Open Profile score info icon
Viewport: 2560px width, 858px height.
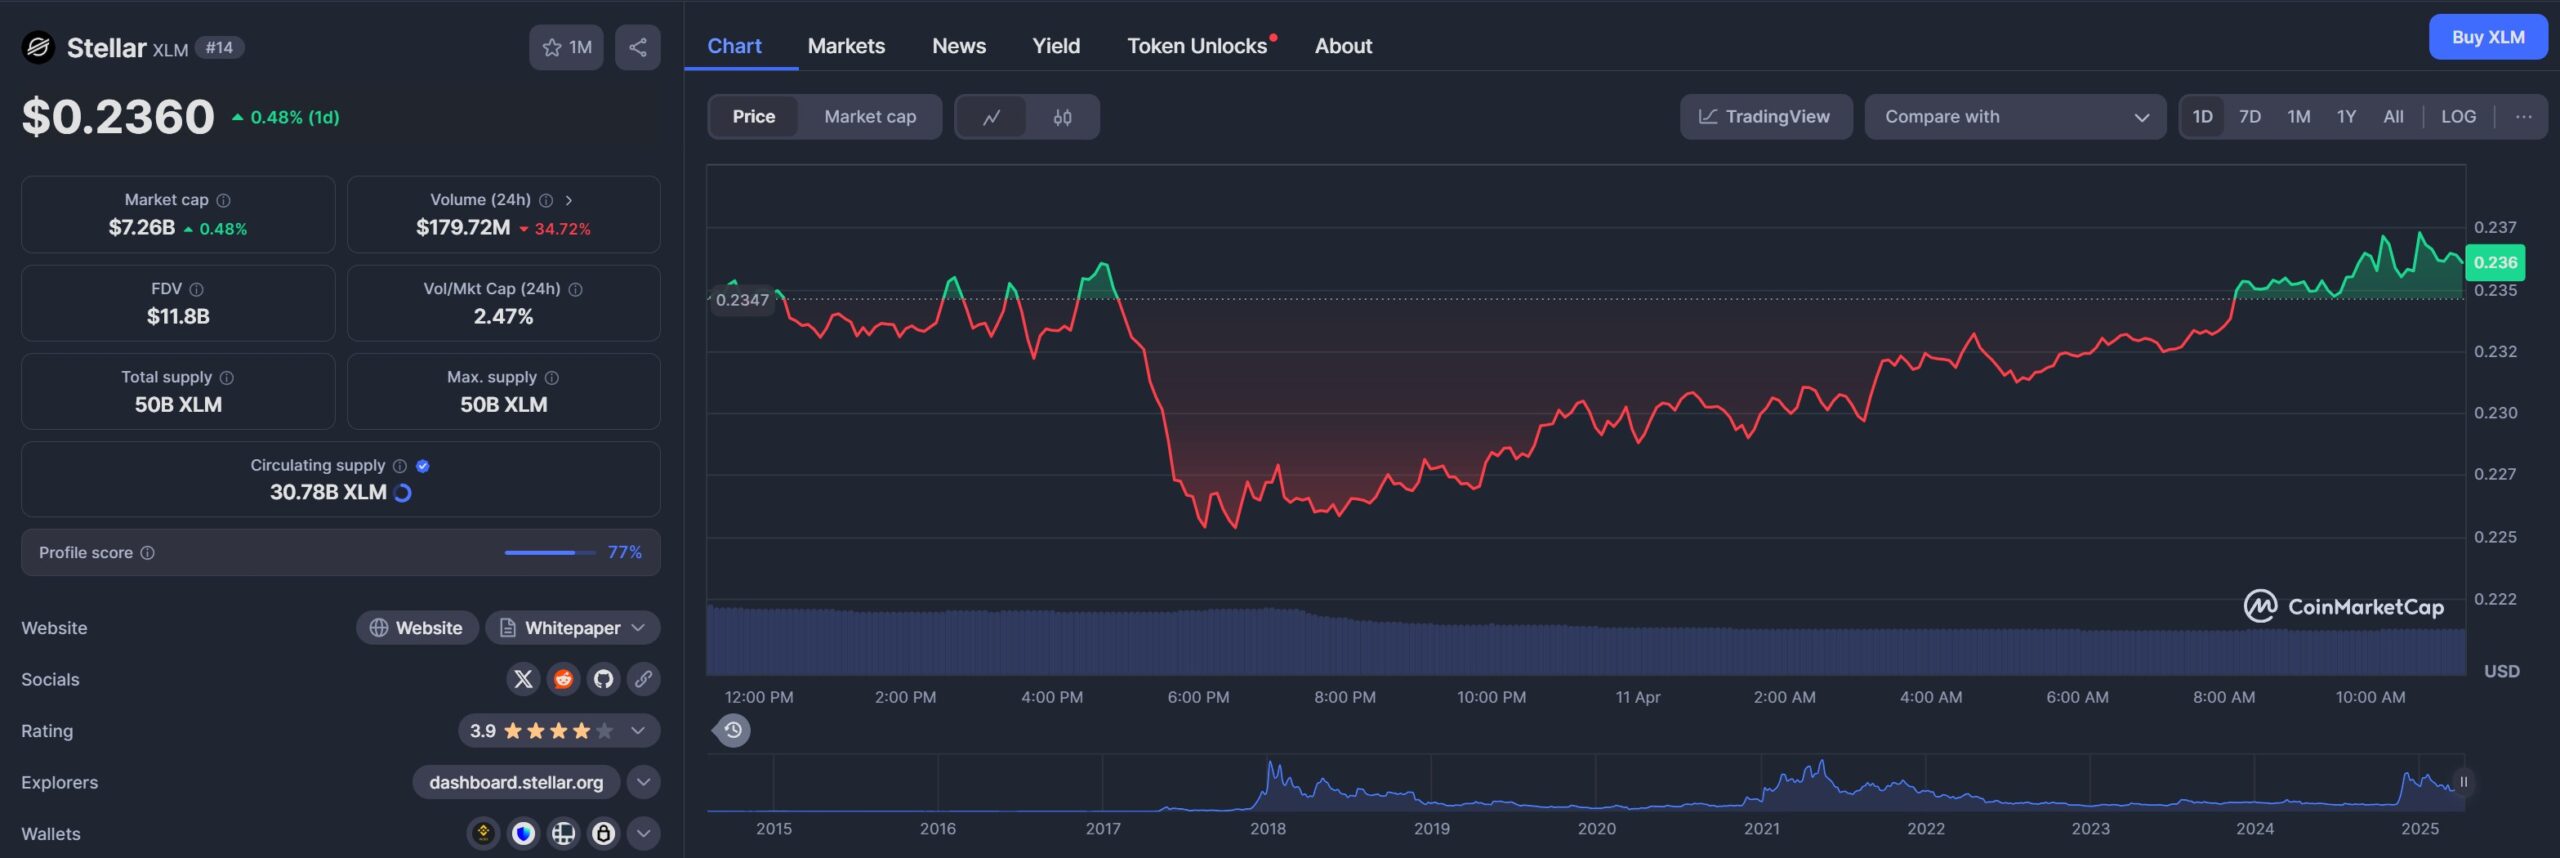(148, 552)
